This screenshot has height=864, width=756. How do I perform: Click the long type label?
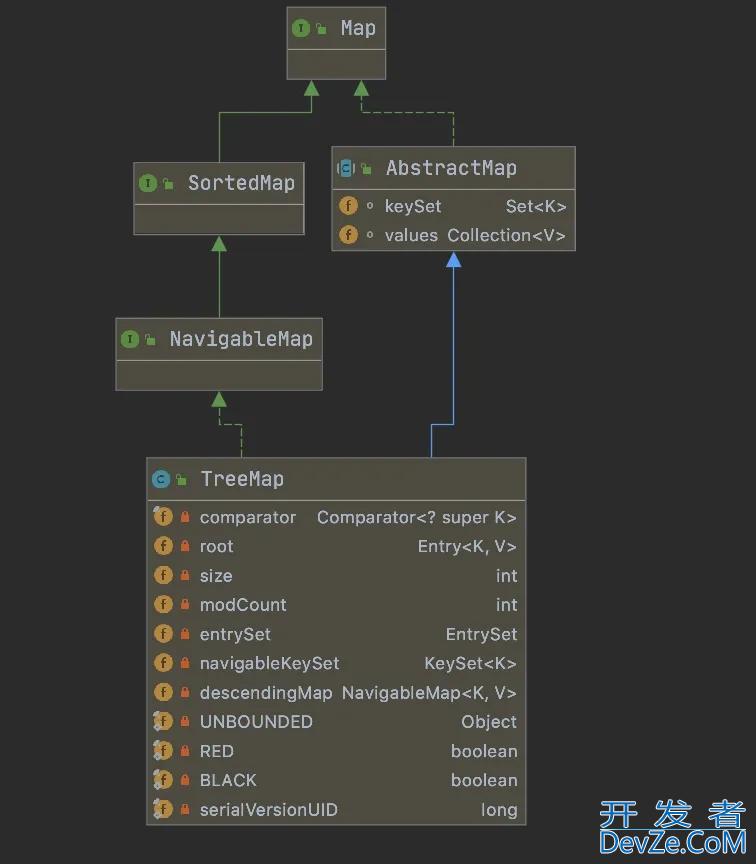pyautogui.click(x=499, y=811)
